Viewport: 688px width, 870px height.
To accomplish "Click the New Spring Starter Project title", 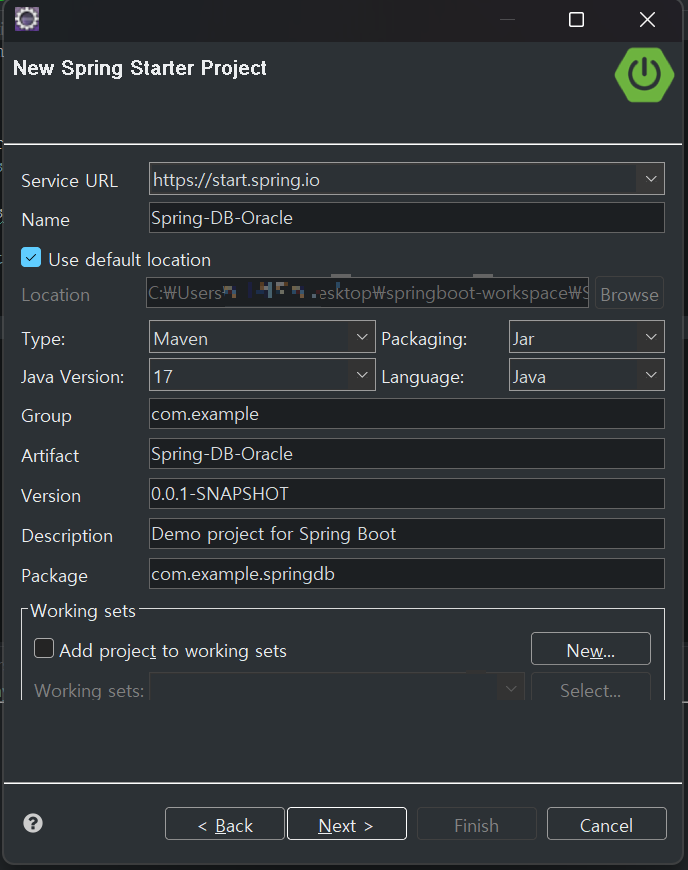I will [140, 68].
